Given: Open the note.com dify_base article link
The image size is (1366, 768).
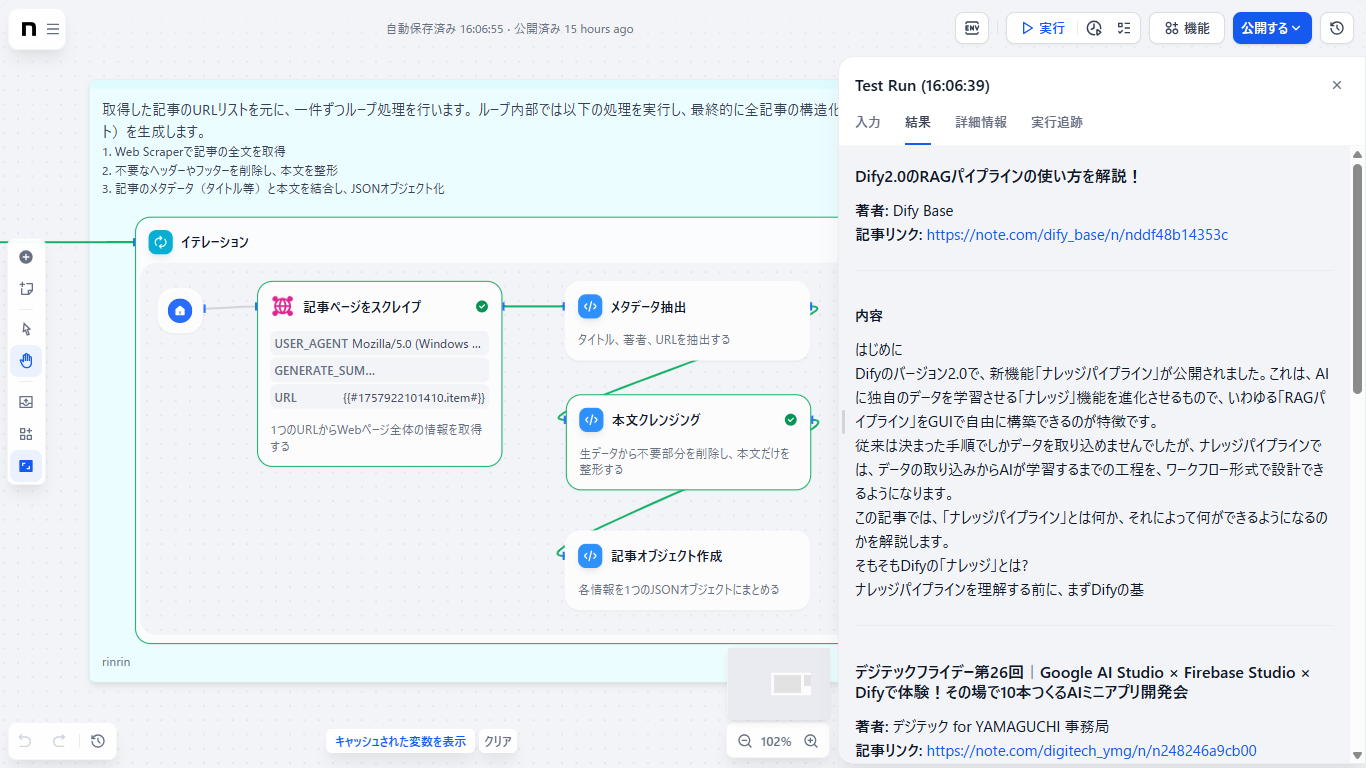Looking at the screenshot, I should (1077, 235).
